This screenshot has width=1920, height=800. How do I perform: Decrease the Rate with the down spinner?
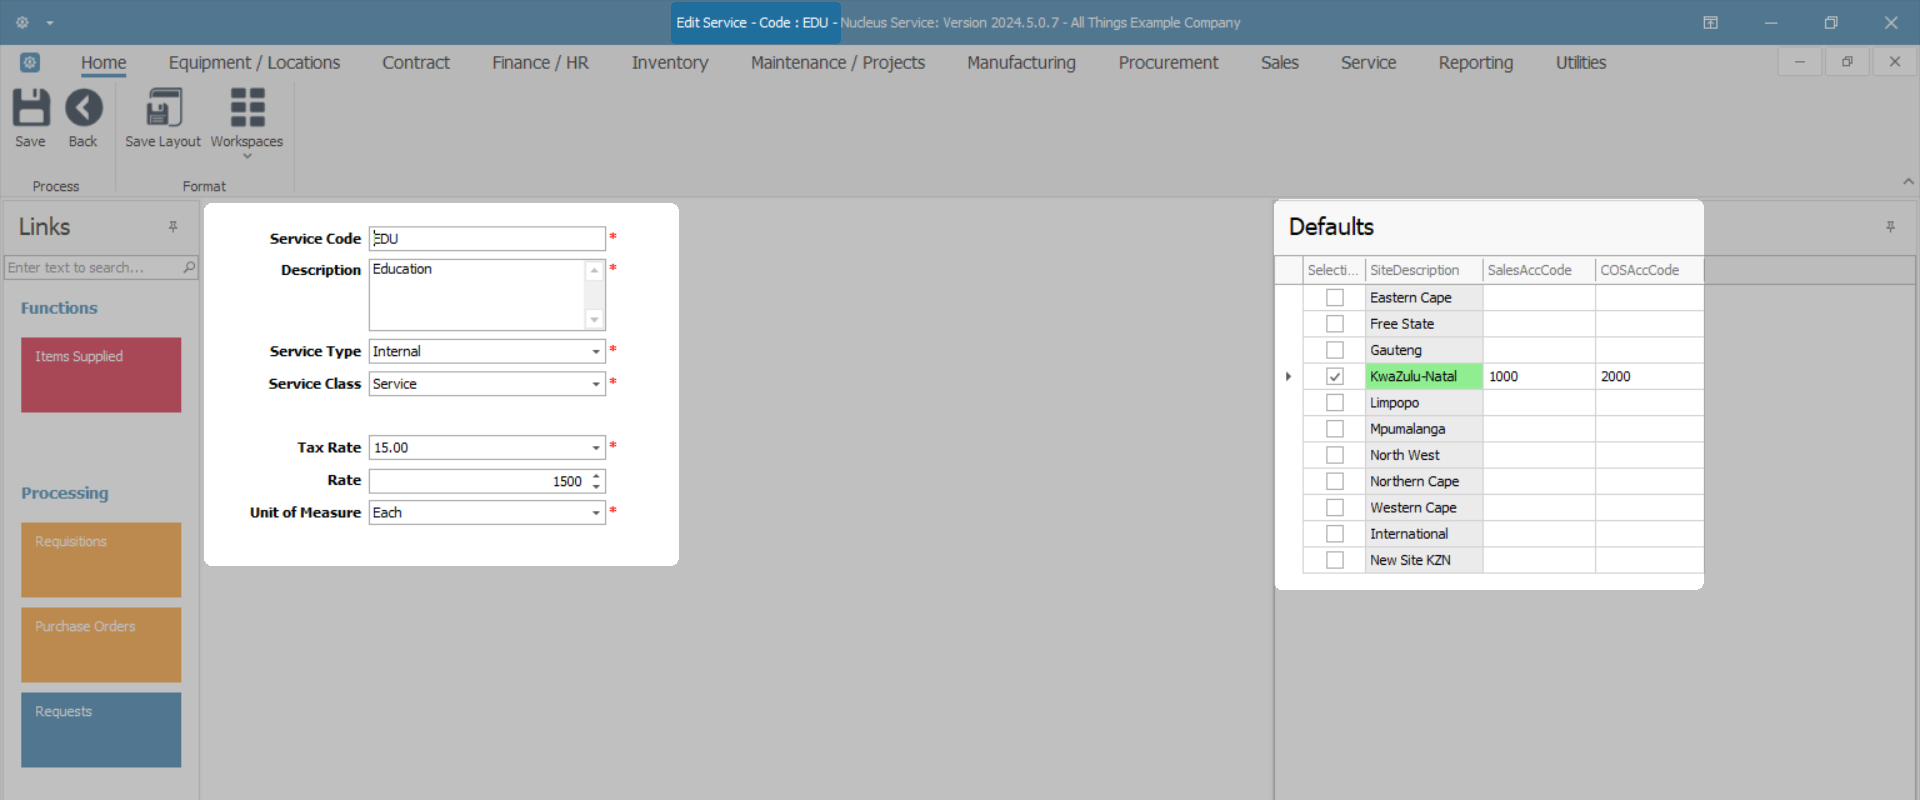(x=596, y=487)
